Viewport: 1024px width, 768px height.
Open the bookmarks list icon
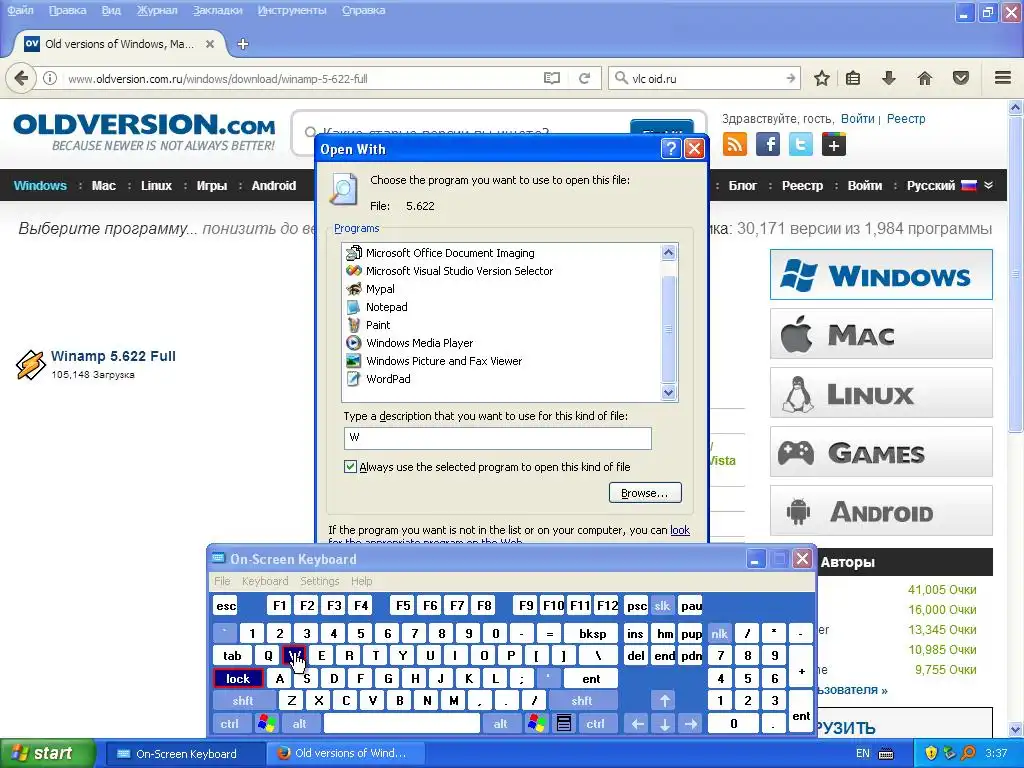pyautogui.click(x=853, y=78)
